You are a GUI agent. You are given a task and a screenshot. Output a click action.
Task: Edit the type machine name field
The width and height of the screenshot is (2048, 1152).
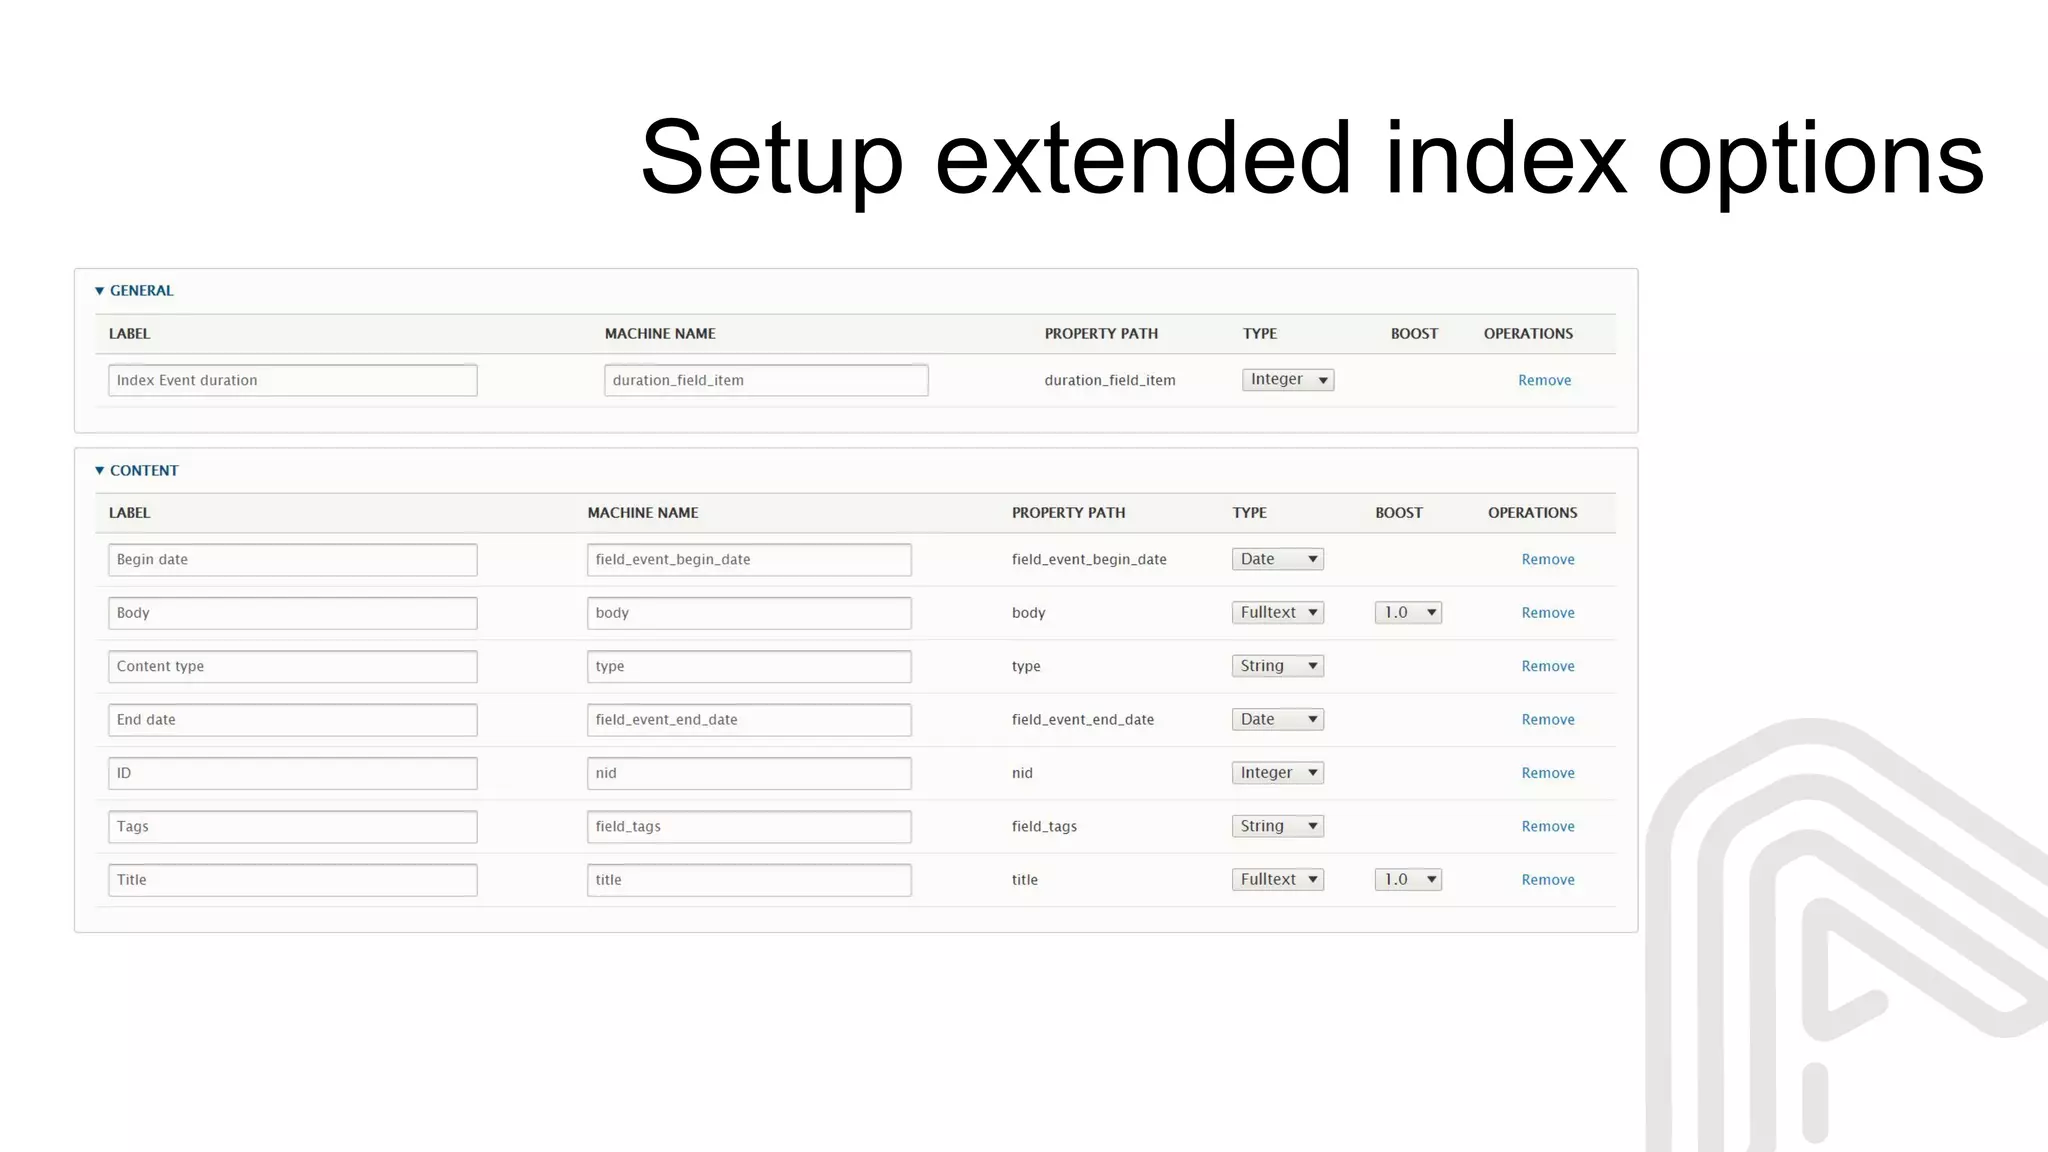(x=749, y=667)
